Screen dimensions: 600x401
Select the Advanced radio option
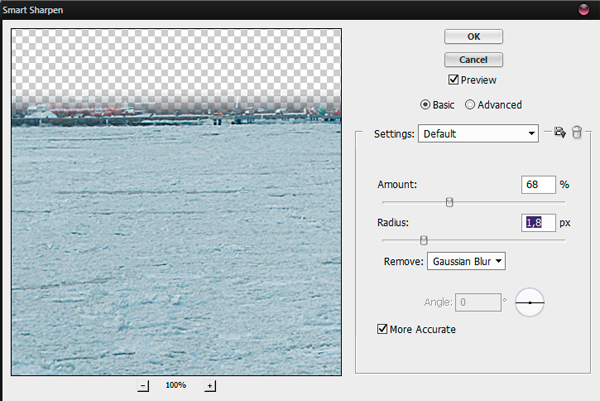tap(470, 104)
